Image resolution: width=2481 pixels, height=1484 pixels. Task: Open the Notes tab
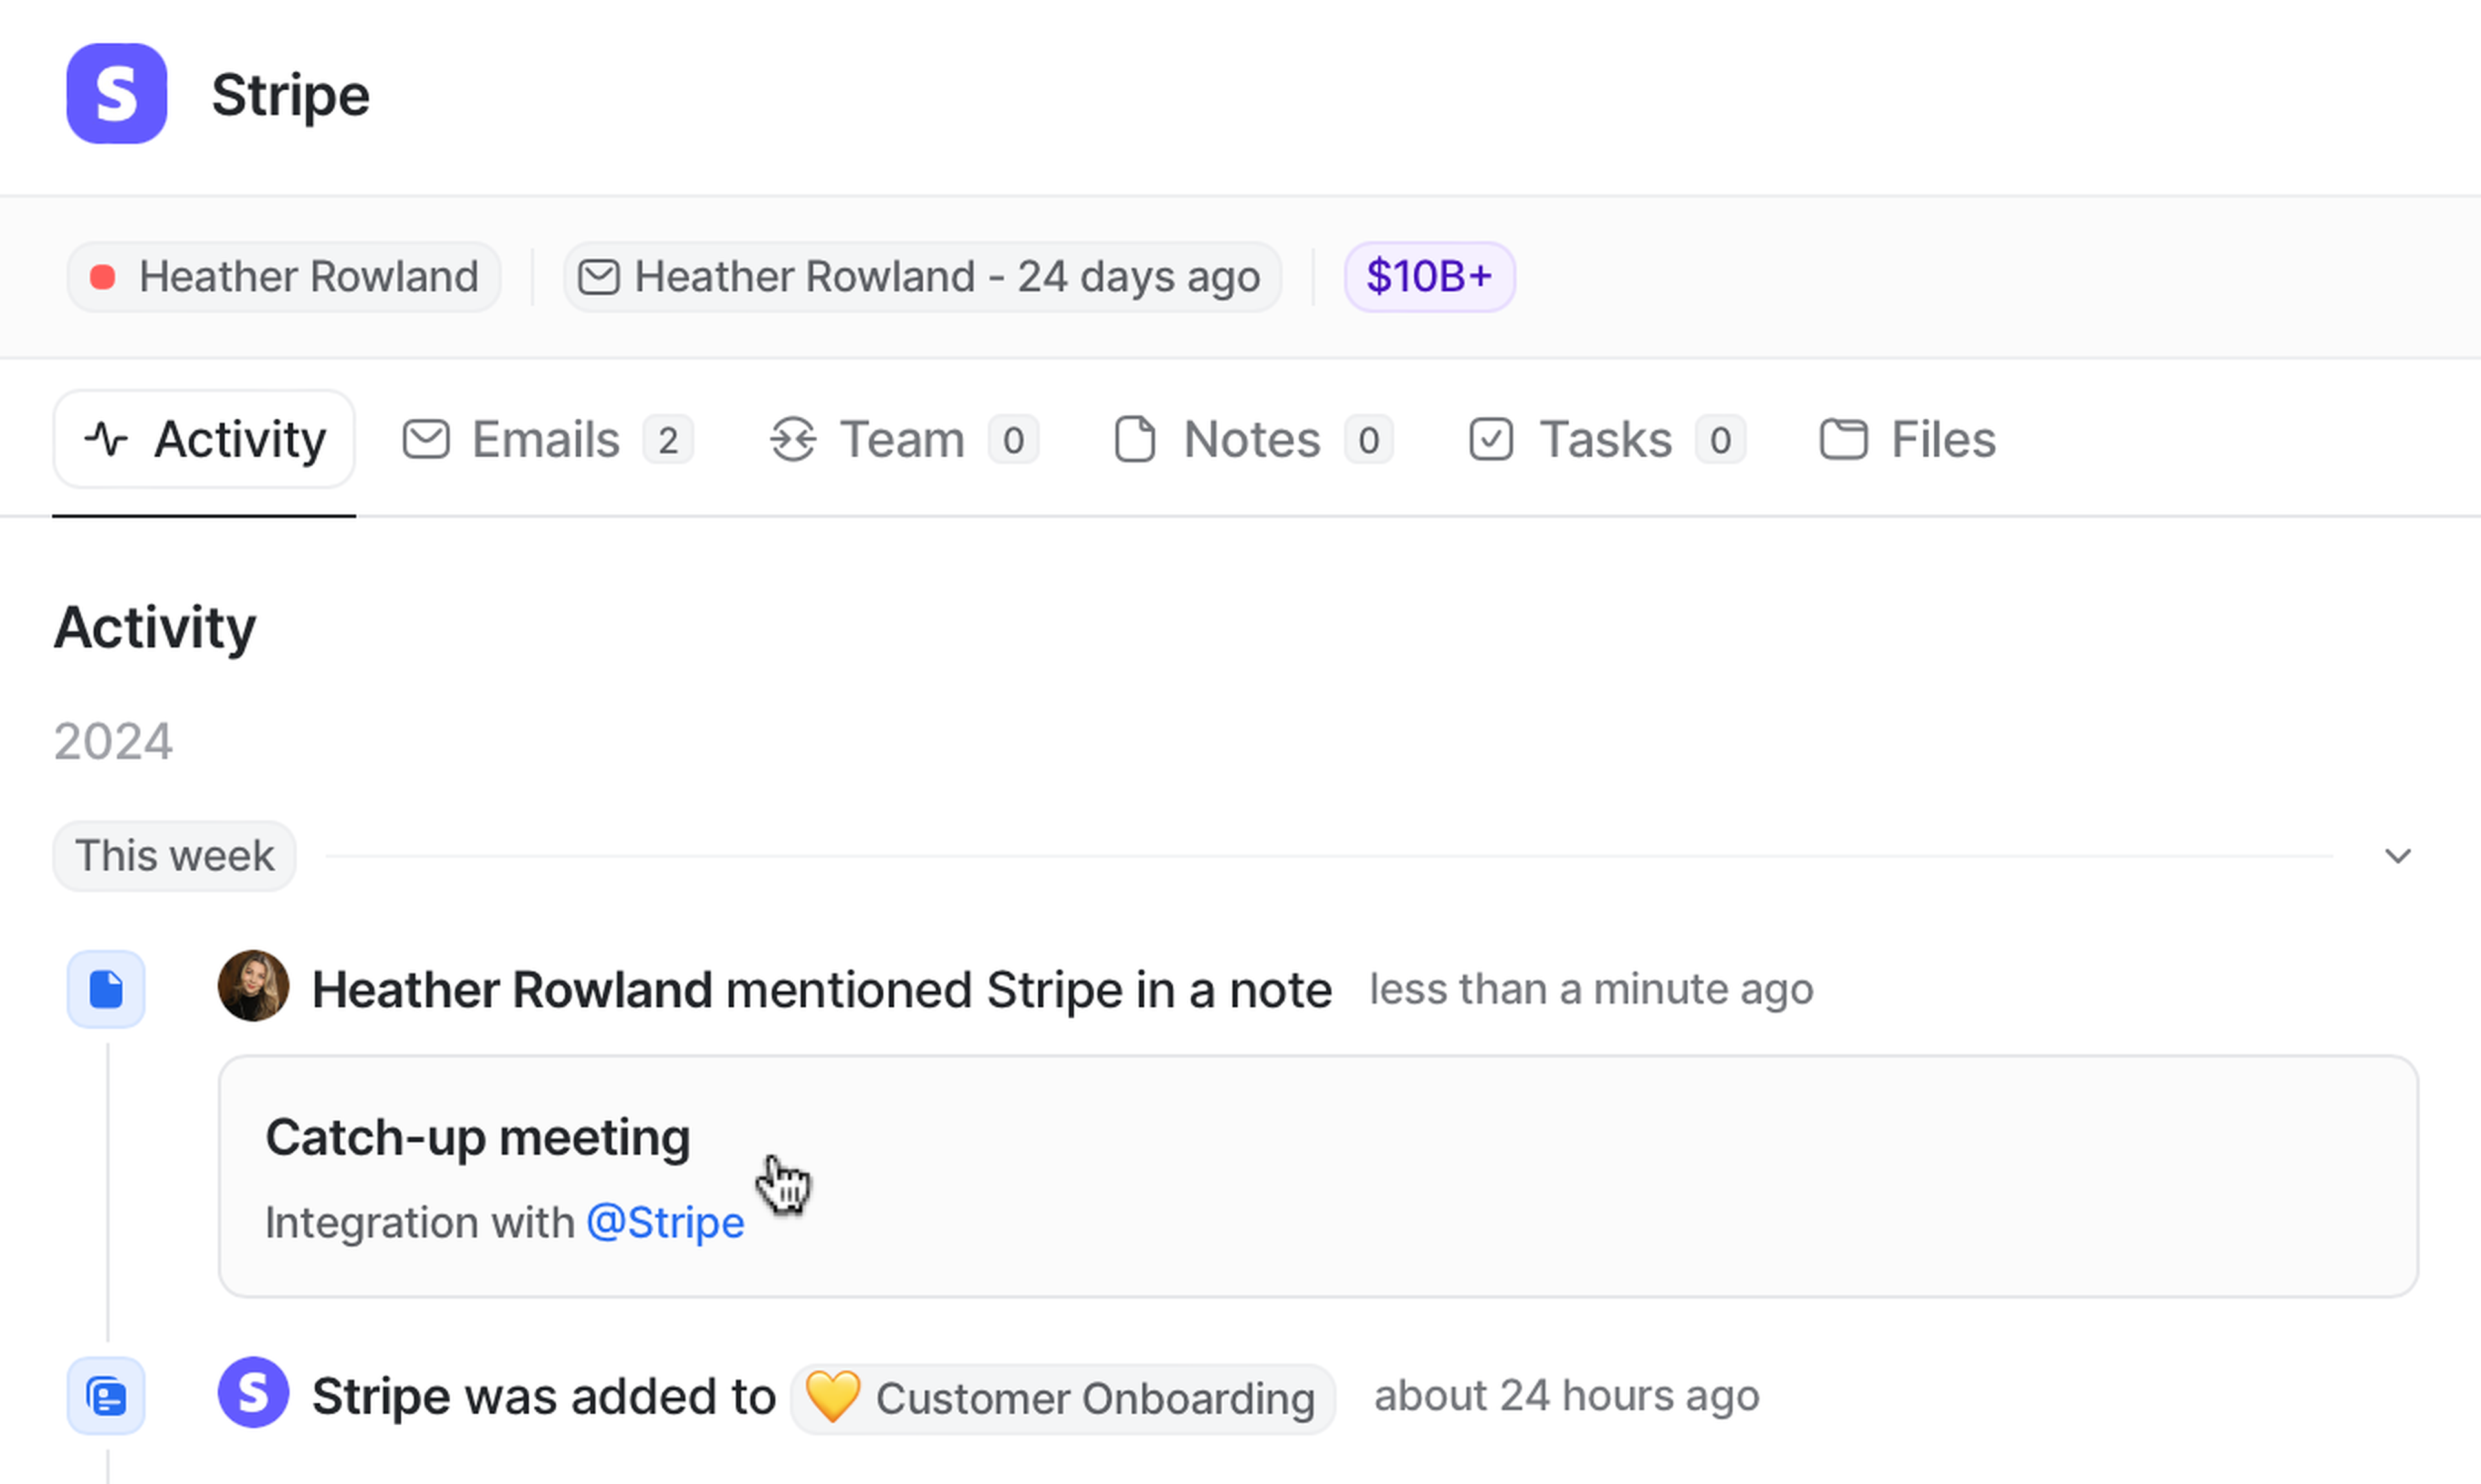tap(1252, 440)
